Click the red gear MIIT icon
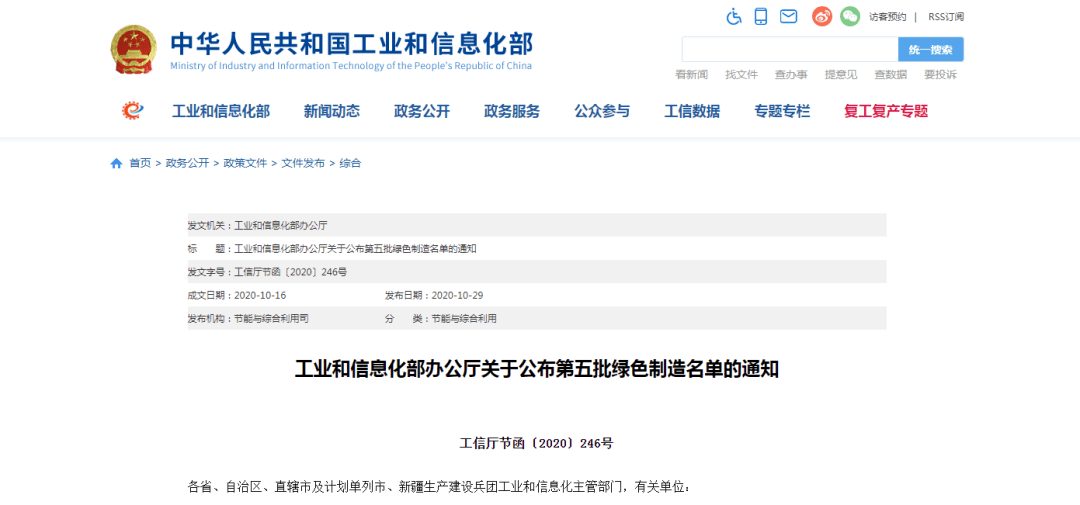Viewport: 1080px width, 505px height. [x=133, y=110]
